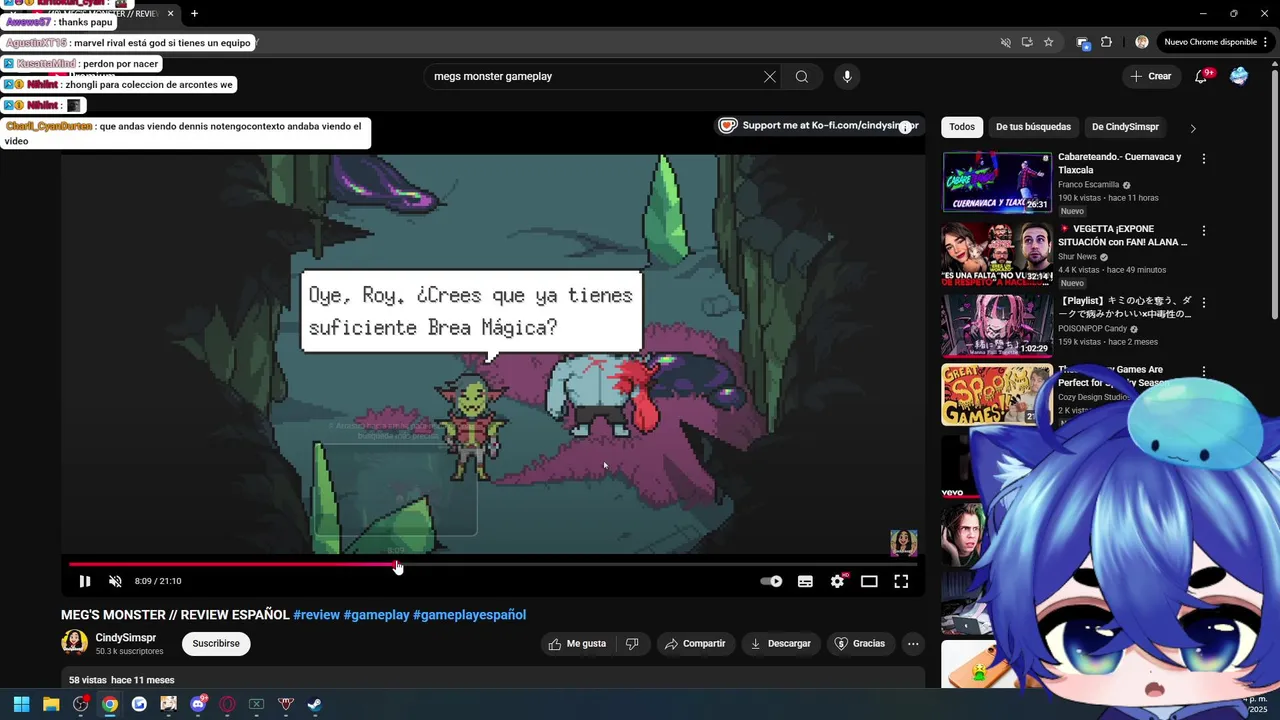The image size is (1280, 720).
Task: Select the 'De CindySimspr' filter chip
Action: [x=1125, y=127]
